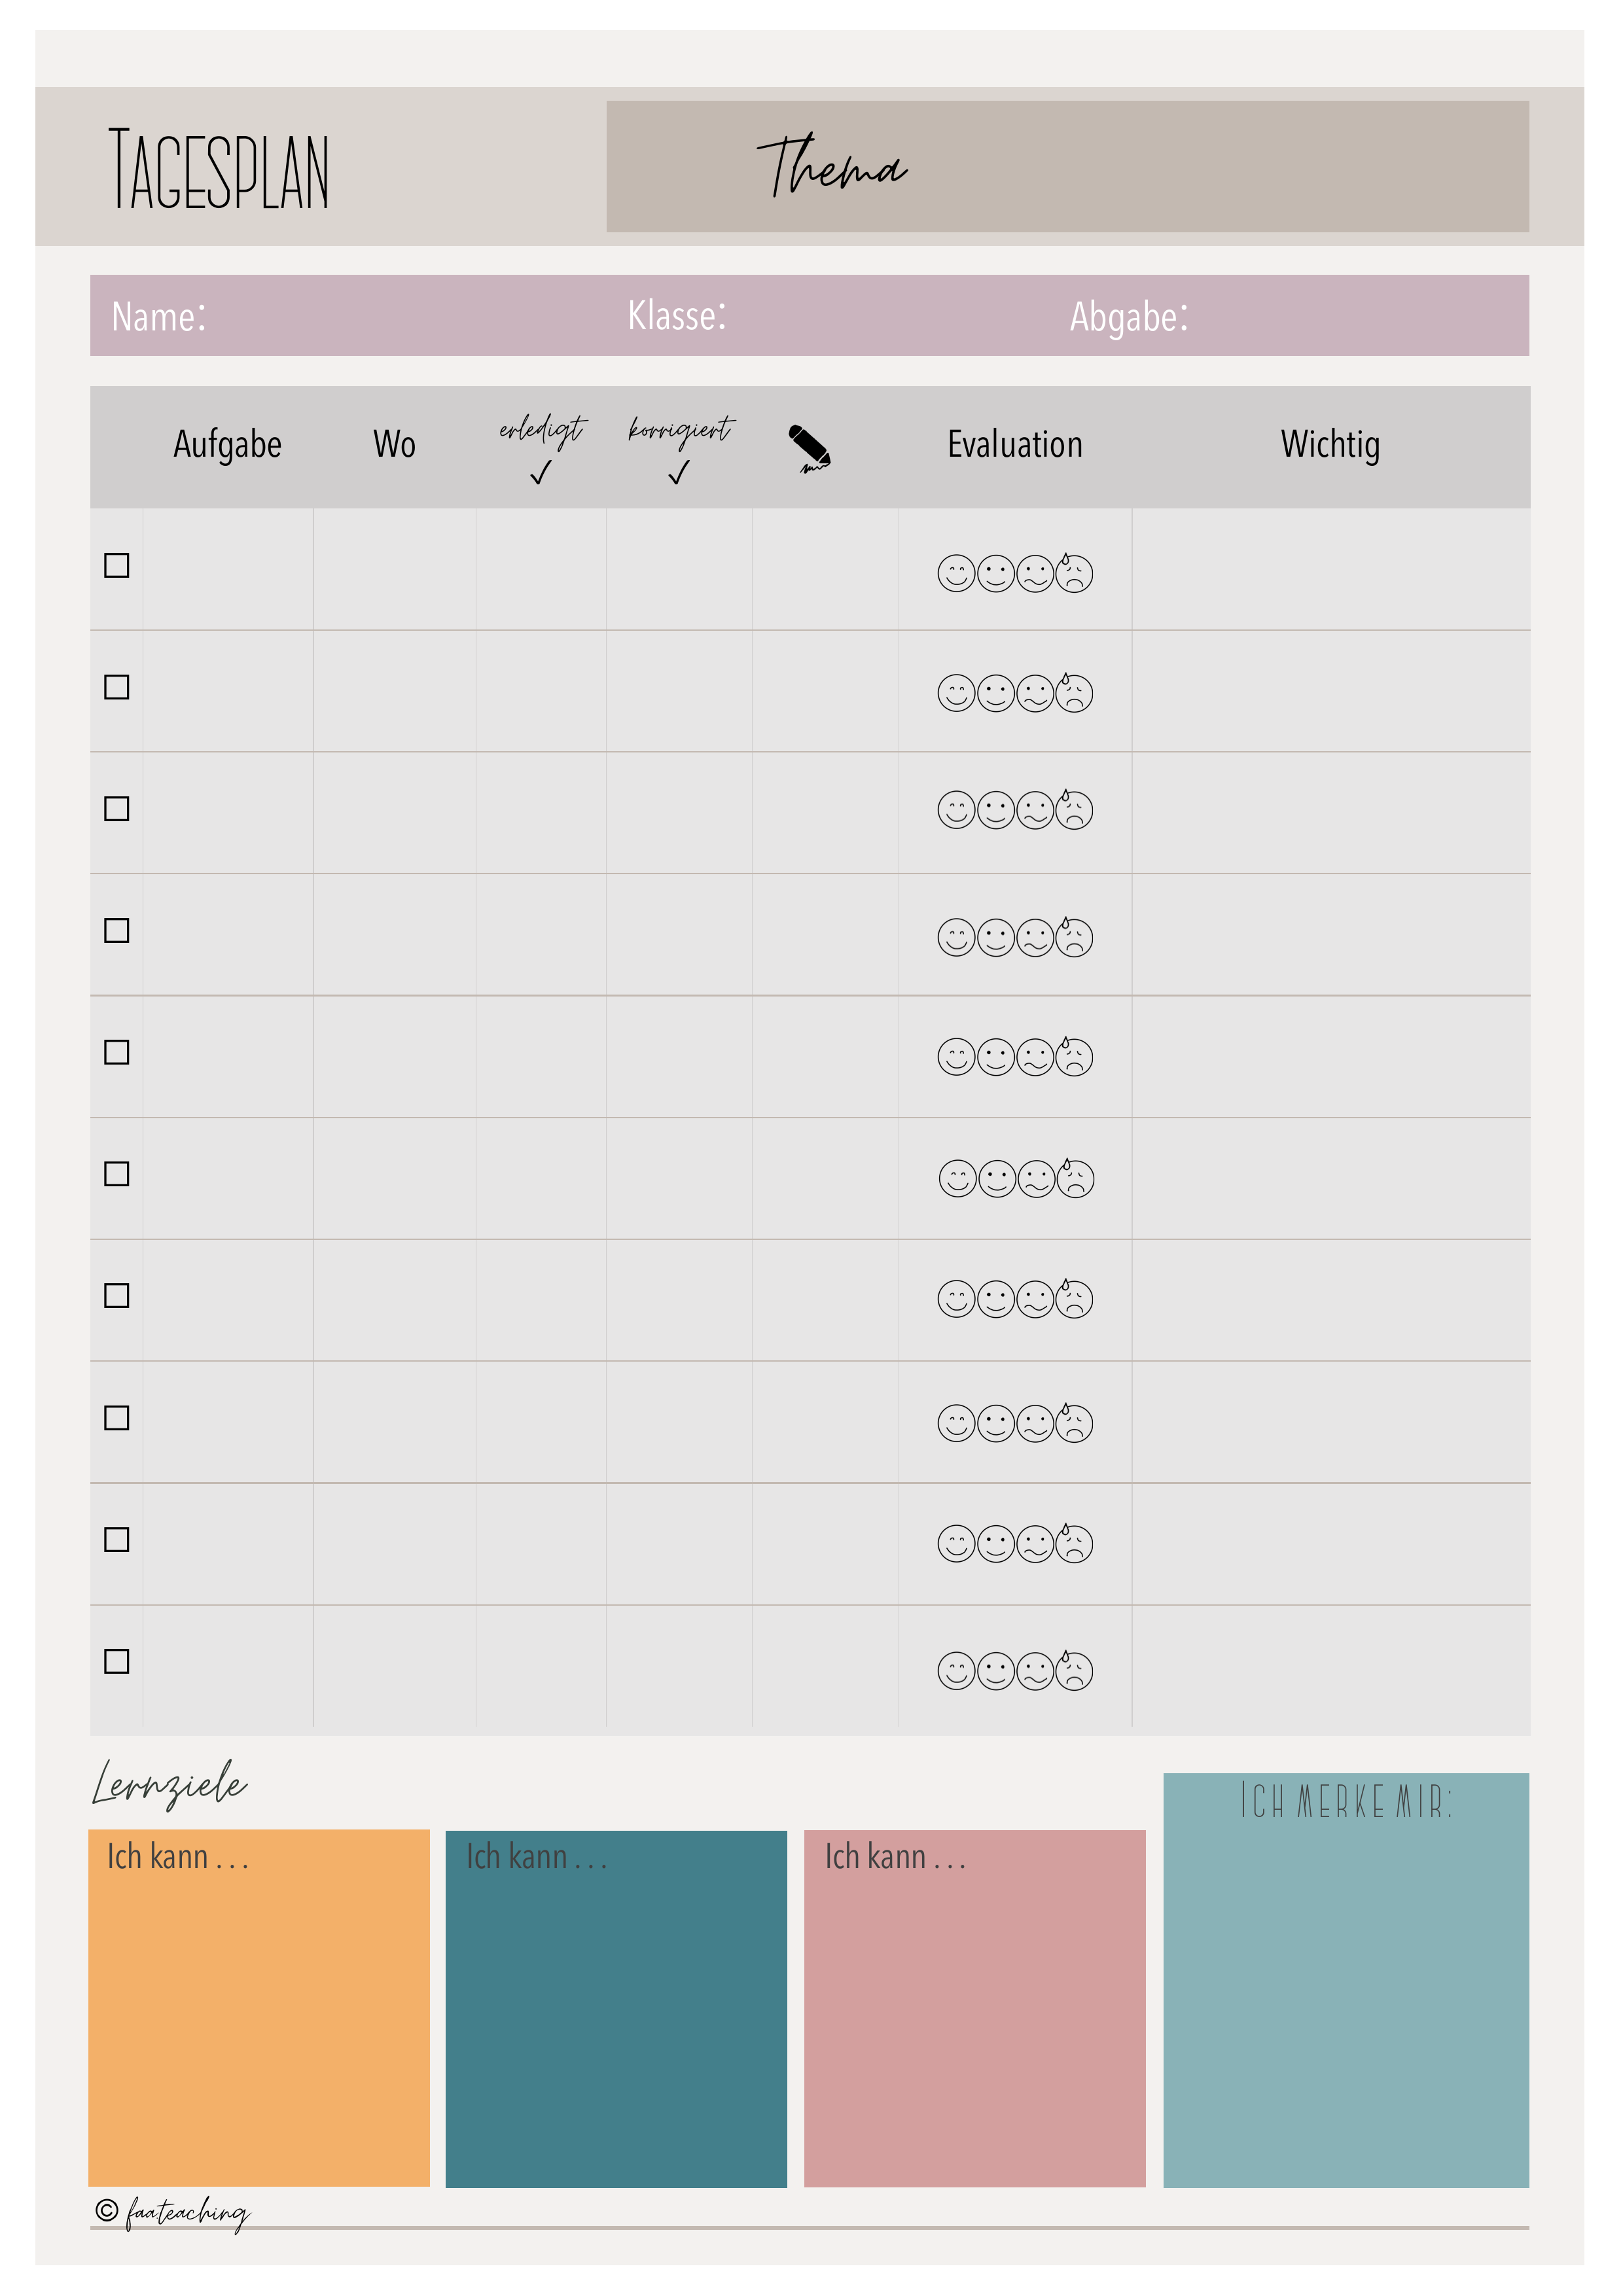Click the copyright symbol beside faateaching
Viewport: 1623px width, 2296px height.
coord(107,2210)
